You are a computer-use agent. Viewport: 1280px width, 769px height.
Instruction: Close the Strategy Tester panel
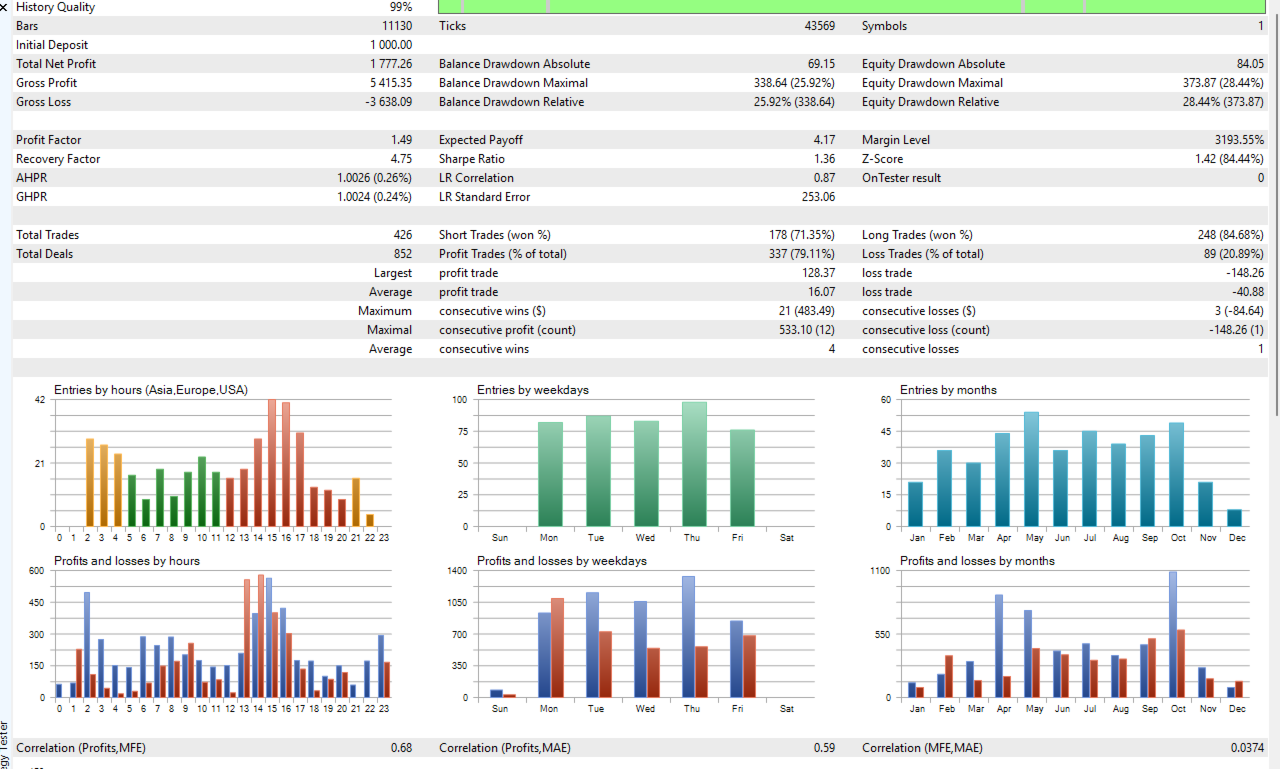(6, 7)
